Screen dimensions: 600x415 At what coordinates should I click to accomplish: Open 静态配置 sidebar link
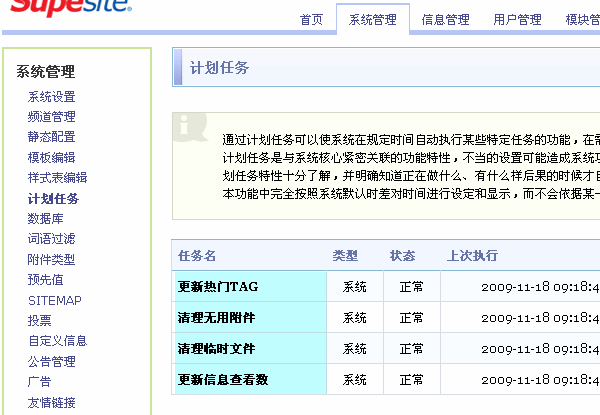click(51, 137)
